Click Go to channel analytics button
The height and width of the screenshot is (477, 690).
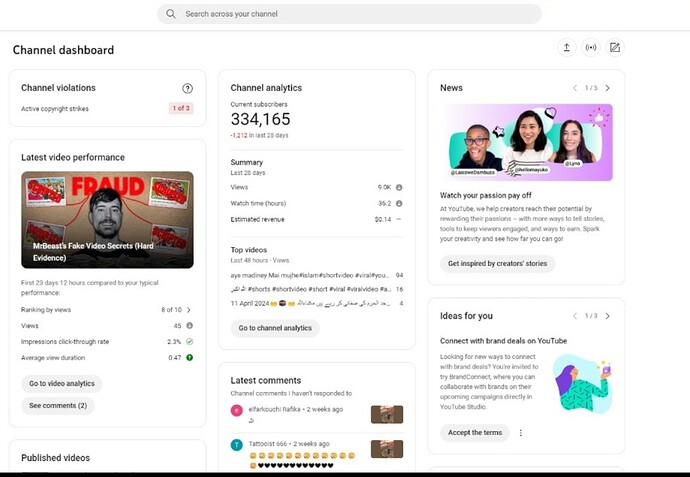click(275, 328)
